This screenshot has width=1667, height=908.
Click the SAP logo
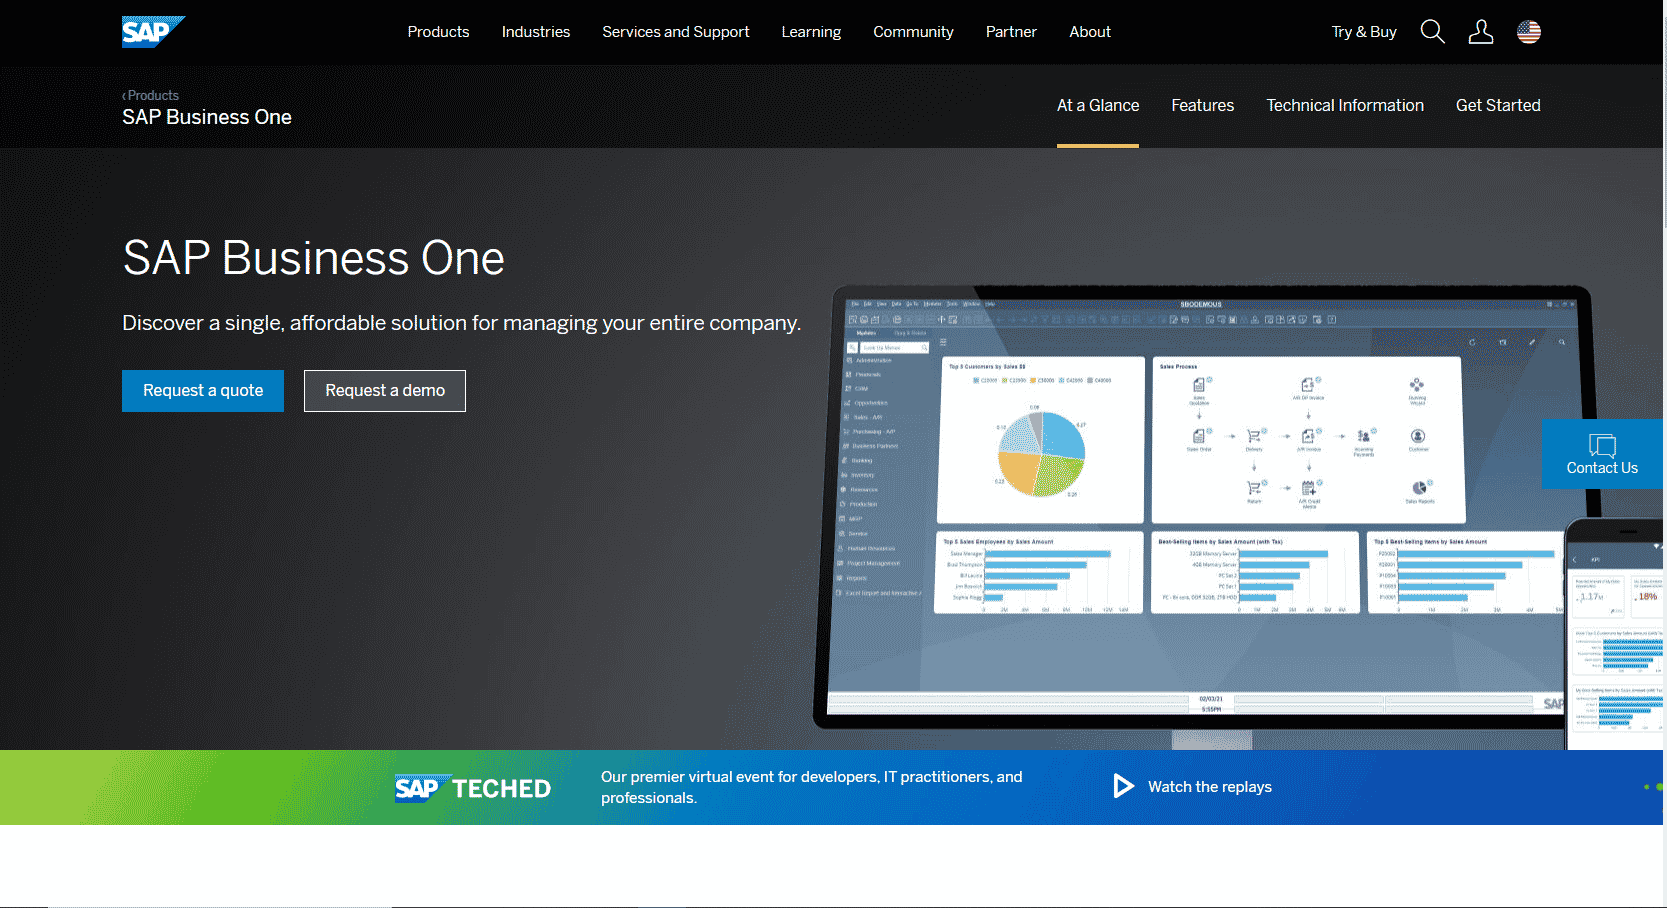pyautogui.click(x=153, y=32)
